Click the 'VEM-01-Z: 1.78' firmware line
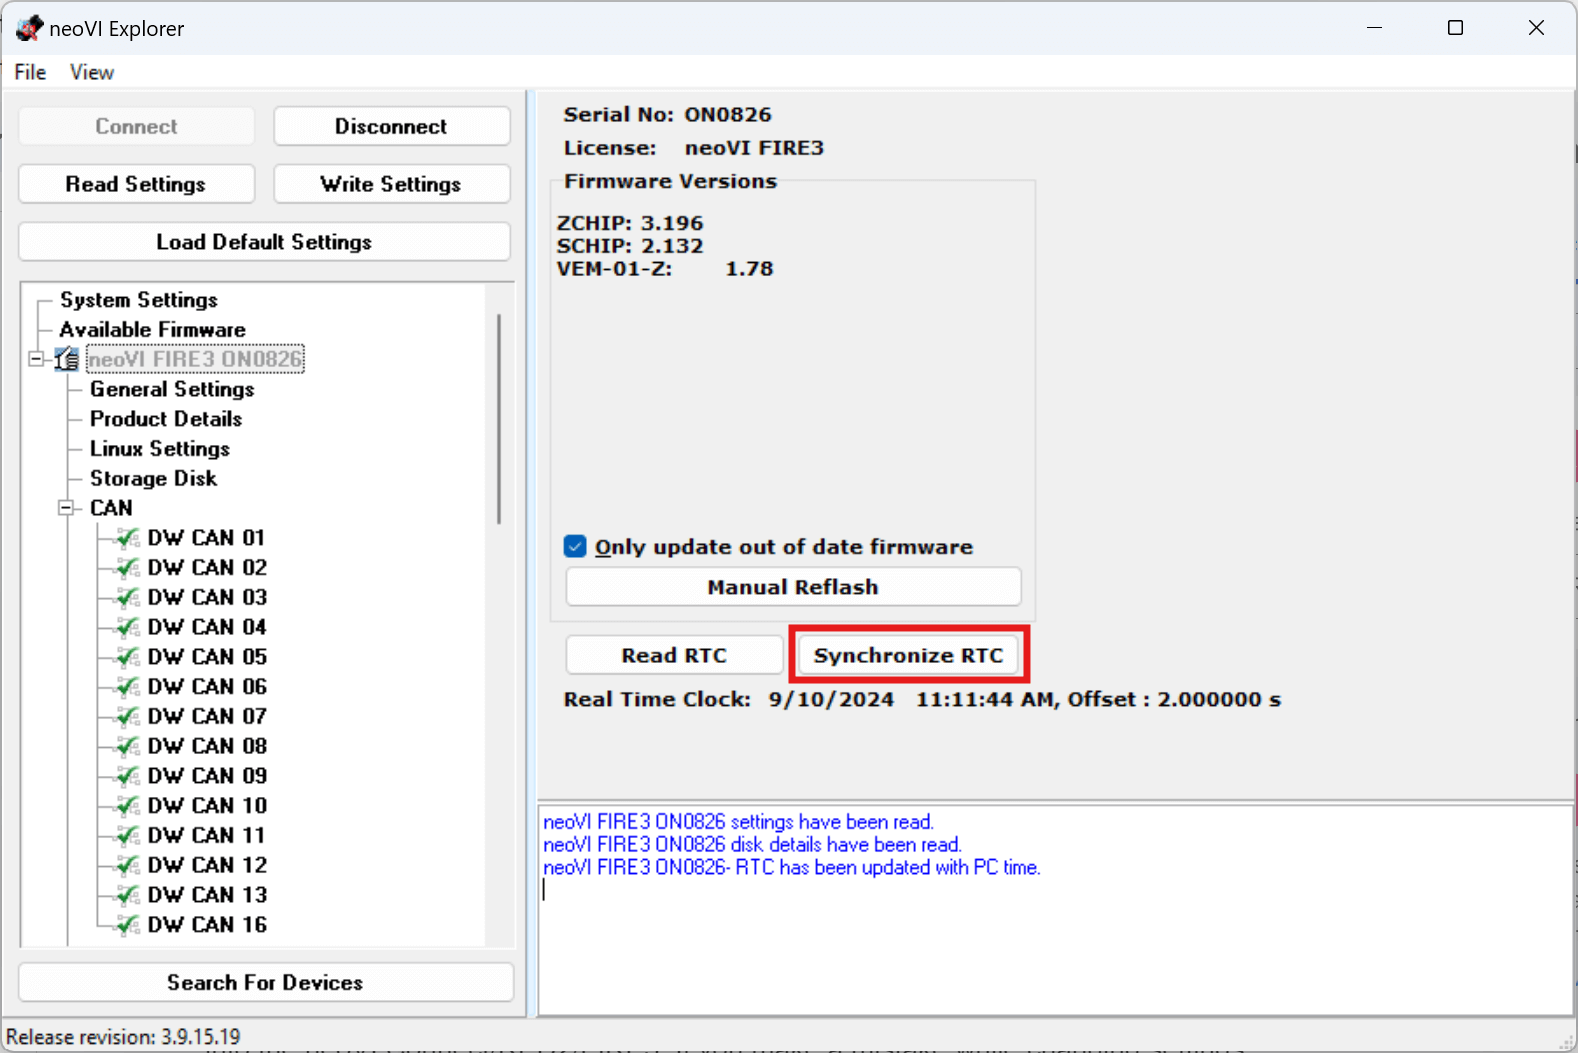This screenshot has height=1053, width=1578. [665, 269]
